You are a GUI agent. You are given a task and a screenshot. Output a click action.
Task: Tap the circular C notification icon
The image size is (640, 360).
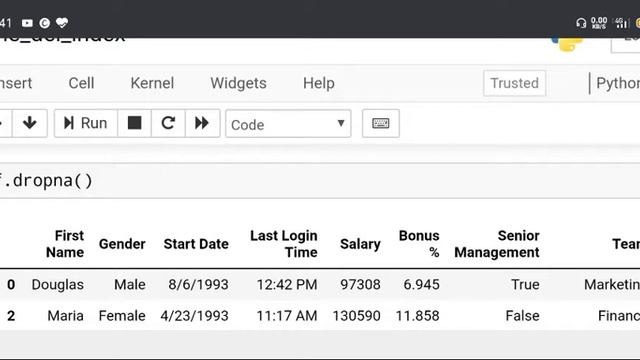[44, 23]
